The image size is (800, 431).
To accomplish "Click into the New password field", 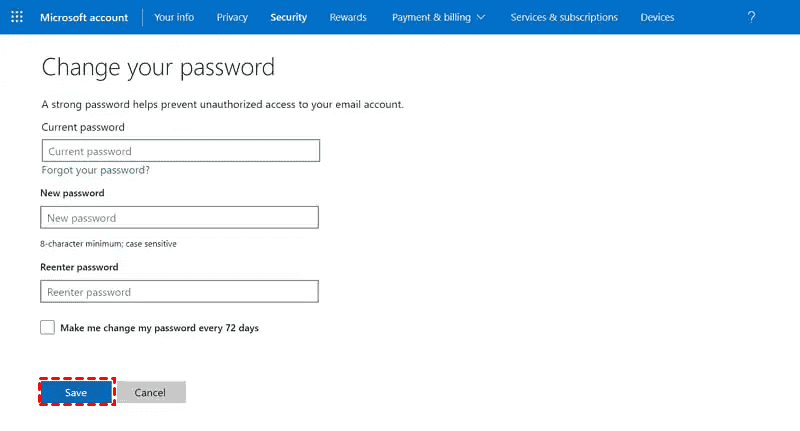I will 180,218.
